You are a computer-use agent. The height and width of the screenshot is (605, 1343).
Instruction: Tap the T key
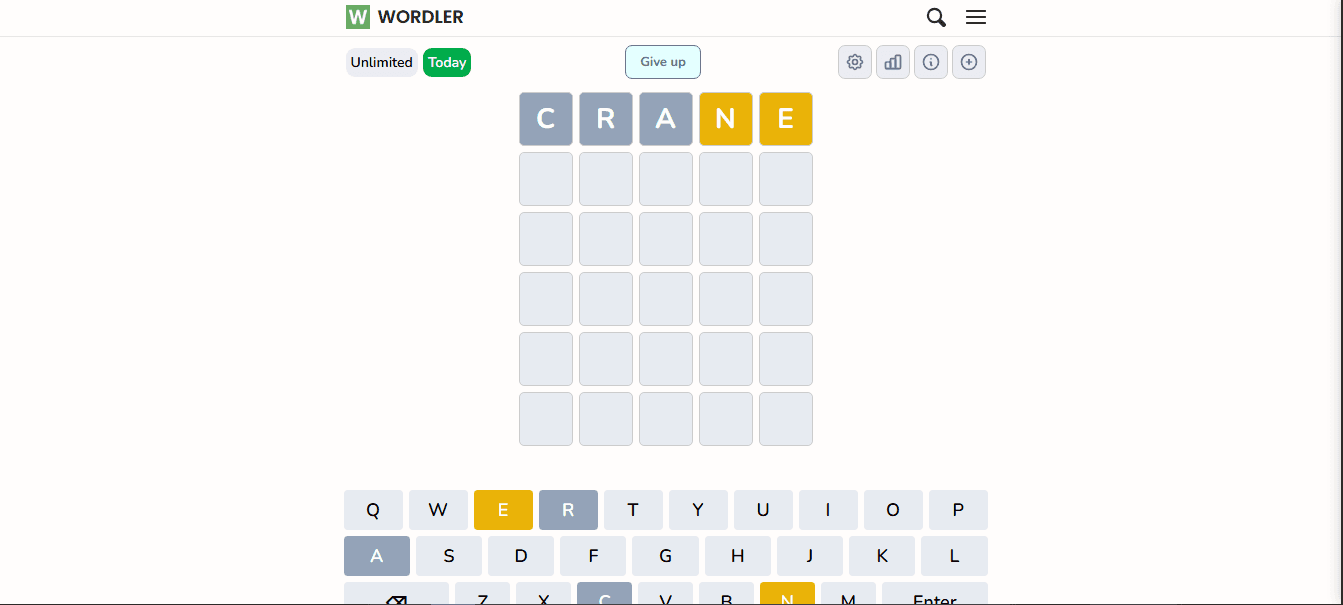pos(633,510)
